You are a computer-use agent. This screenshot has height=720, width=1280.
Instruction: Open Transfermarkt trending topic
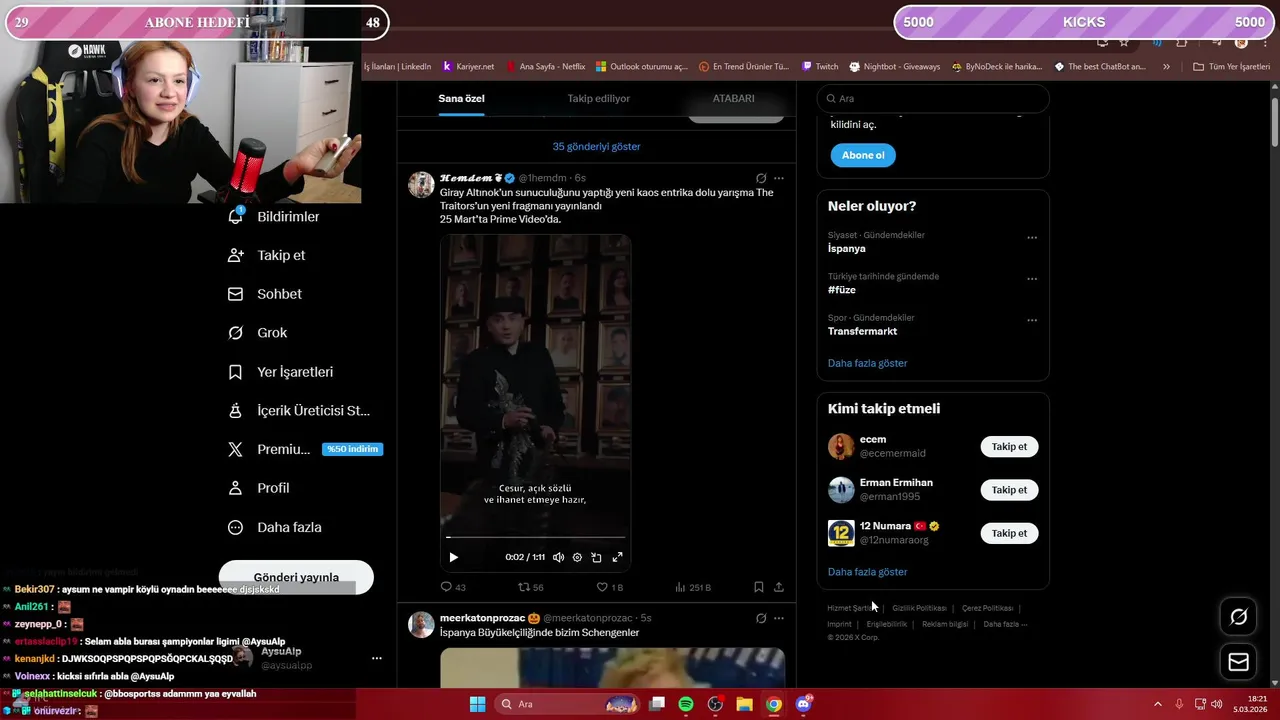pos(862,331)
